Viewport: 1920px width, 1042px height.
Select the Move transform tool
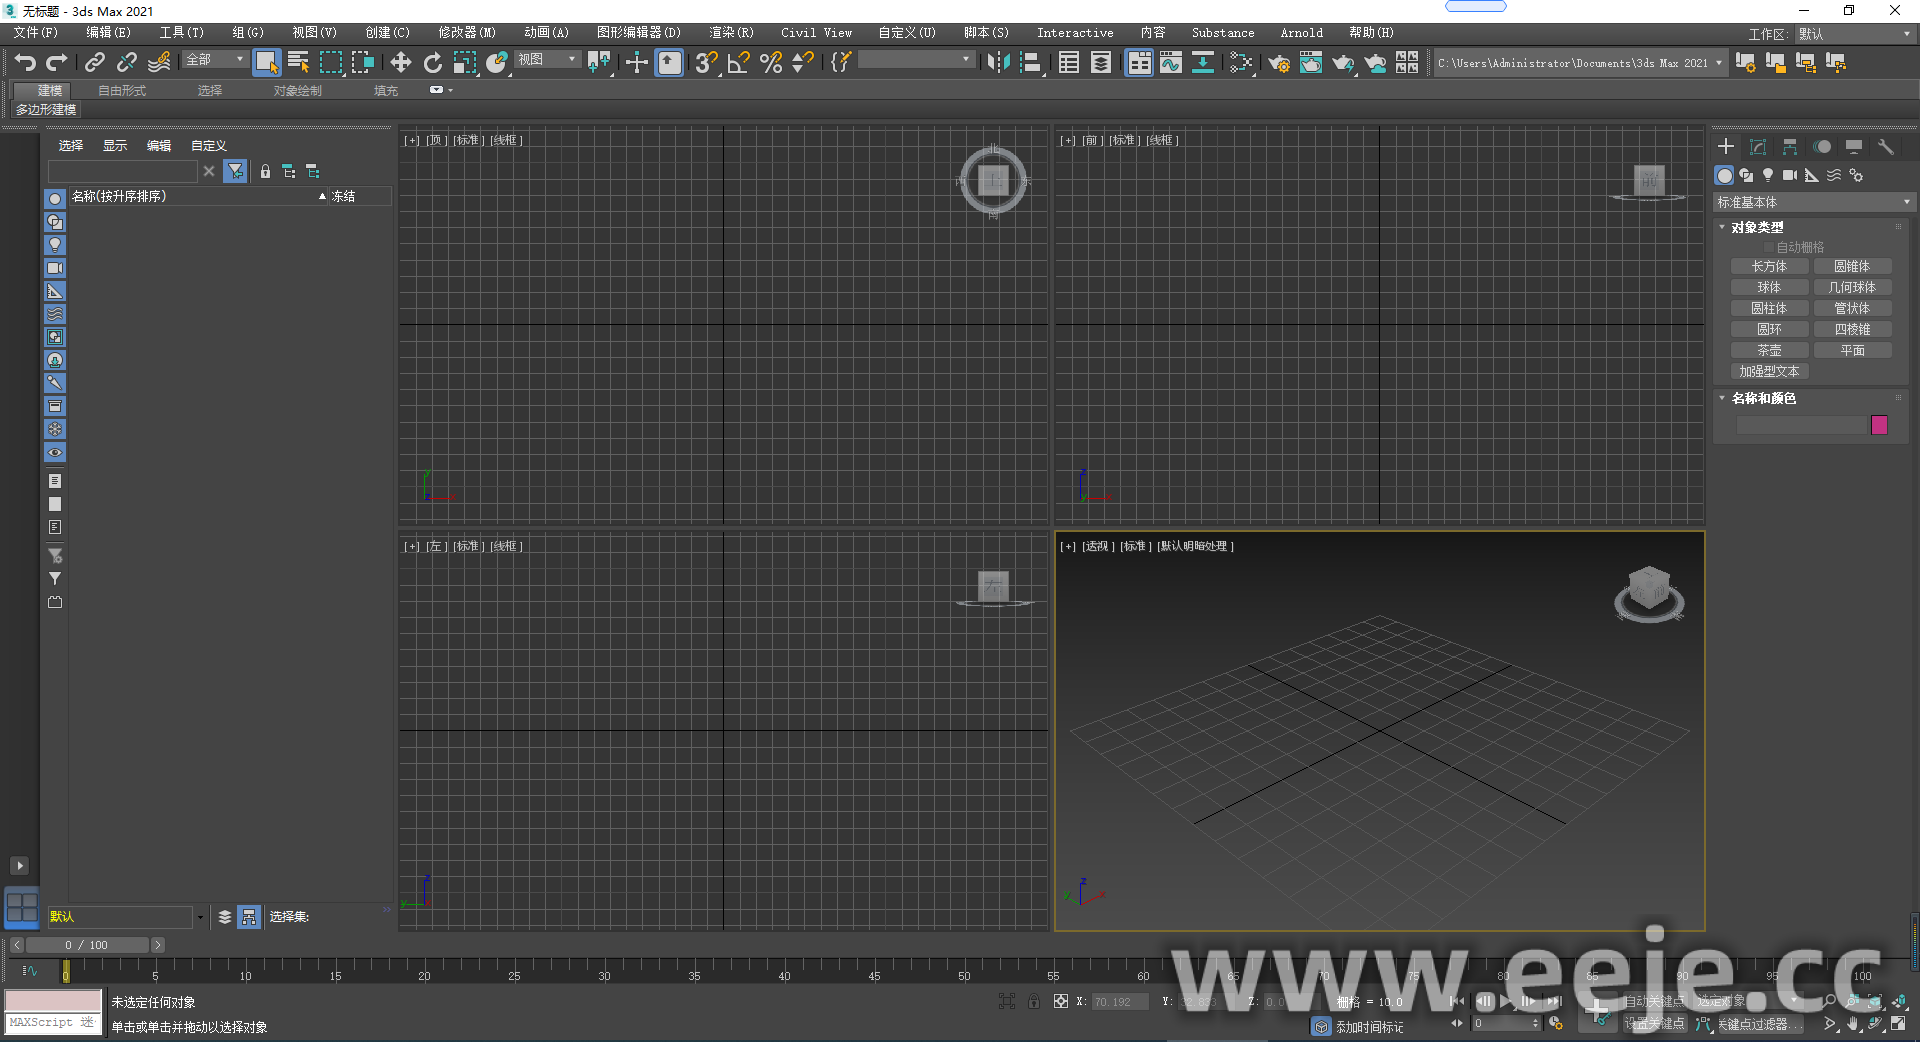pos(400,63)
